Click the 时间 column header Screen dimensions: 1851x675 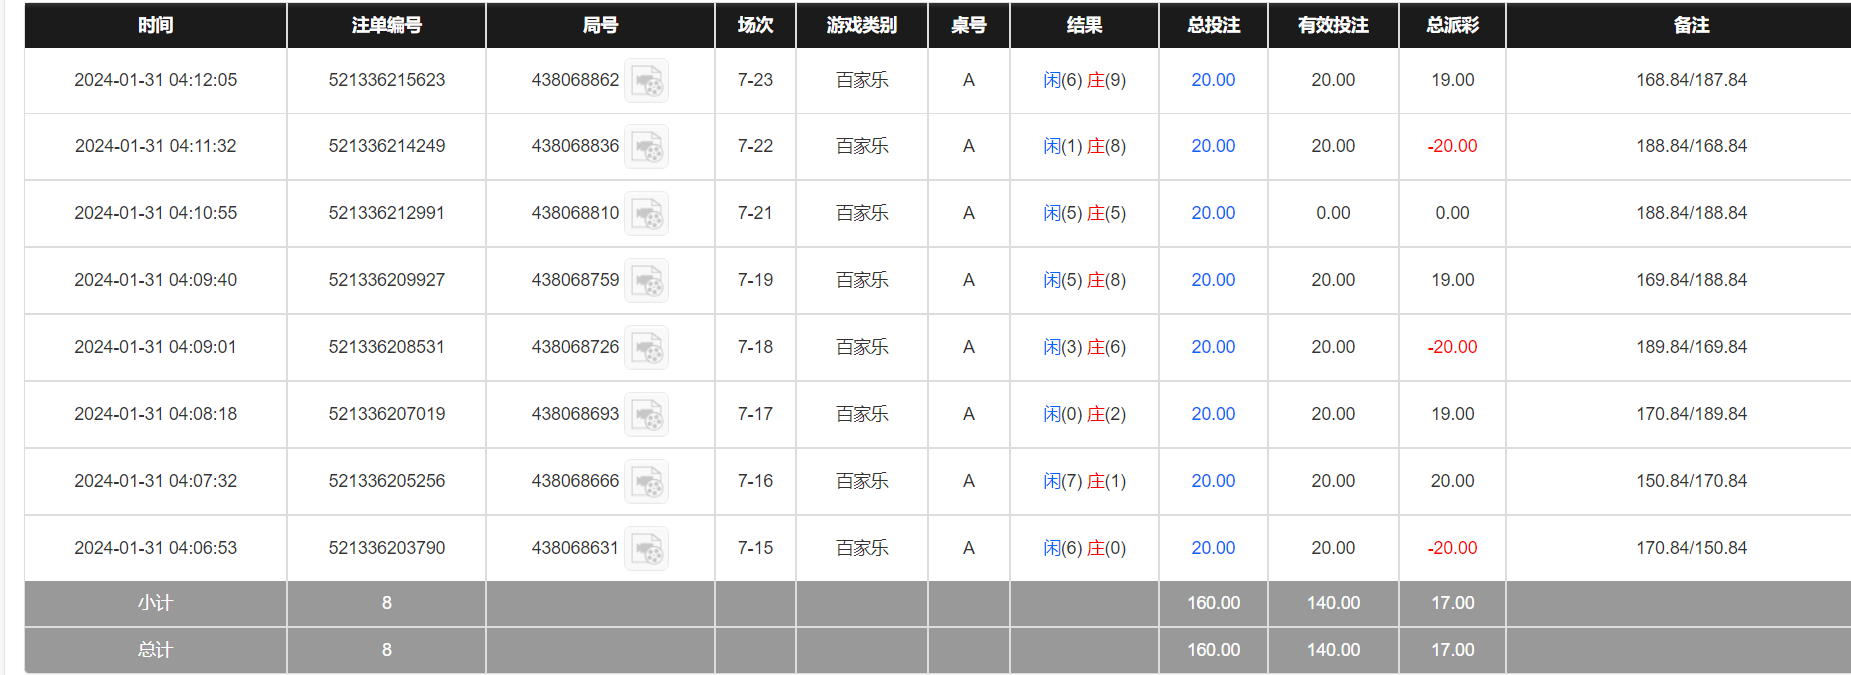point(155,25)
